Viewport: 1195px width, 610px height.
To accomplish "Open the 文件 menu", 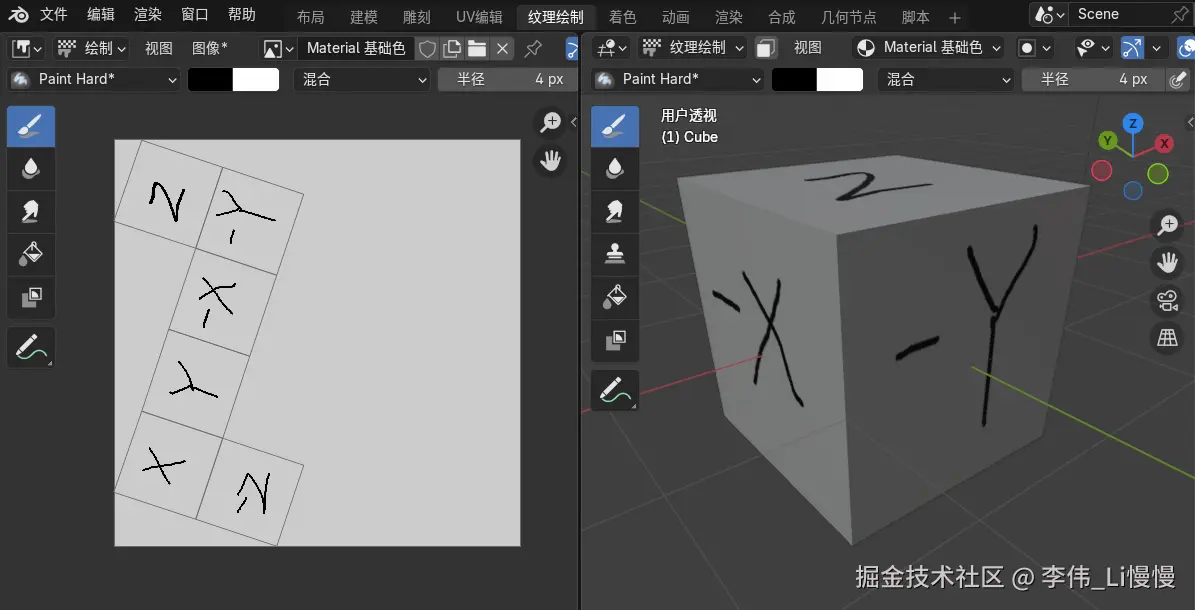I will coord(53,14).
